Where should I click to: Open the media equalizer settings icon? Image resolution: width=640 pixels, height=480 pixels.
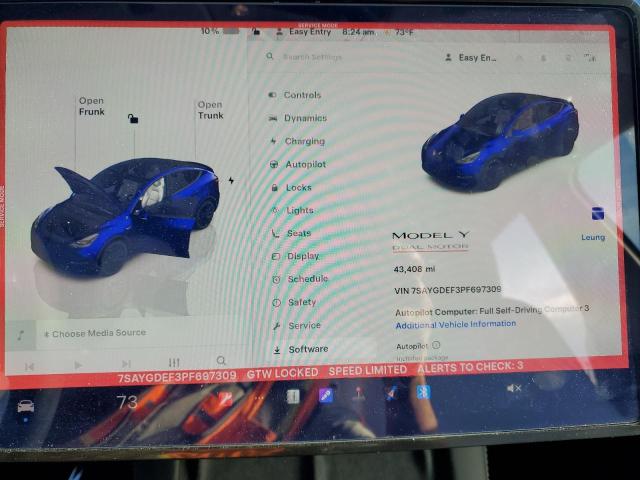(174, 362)
